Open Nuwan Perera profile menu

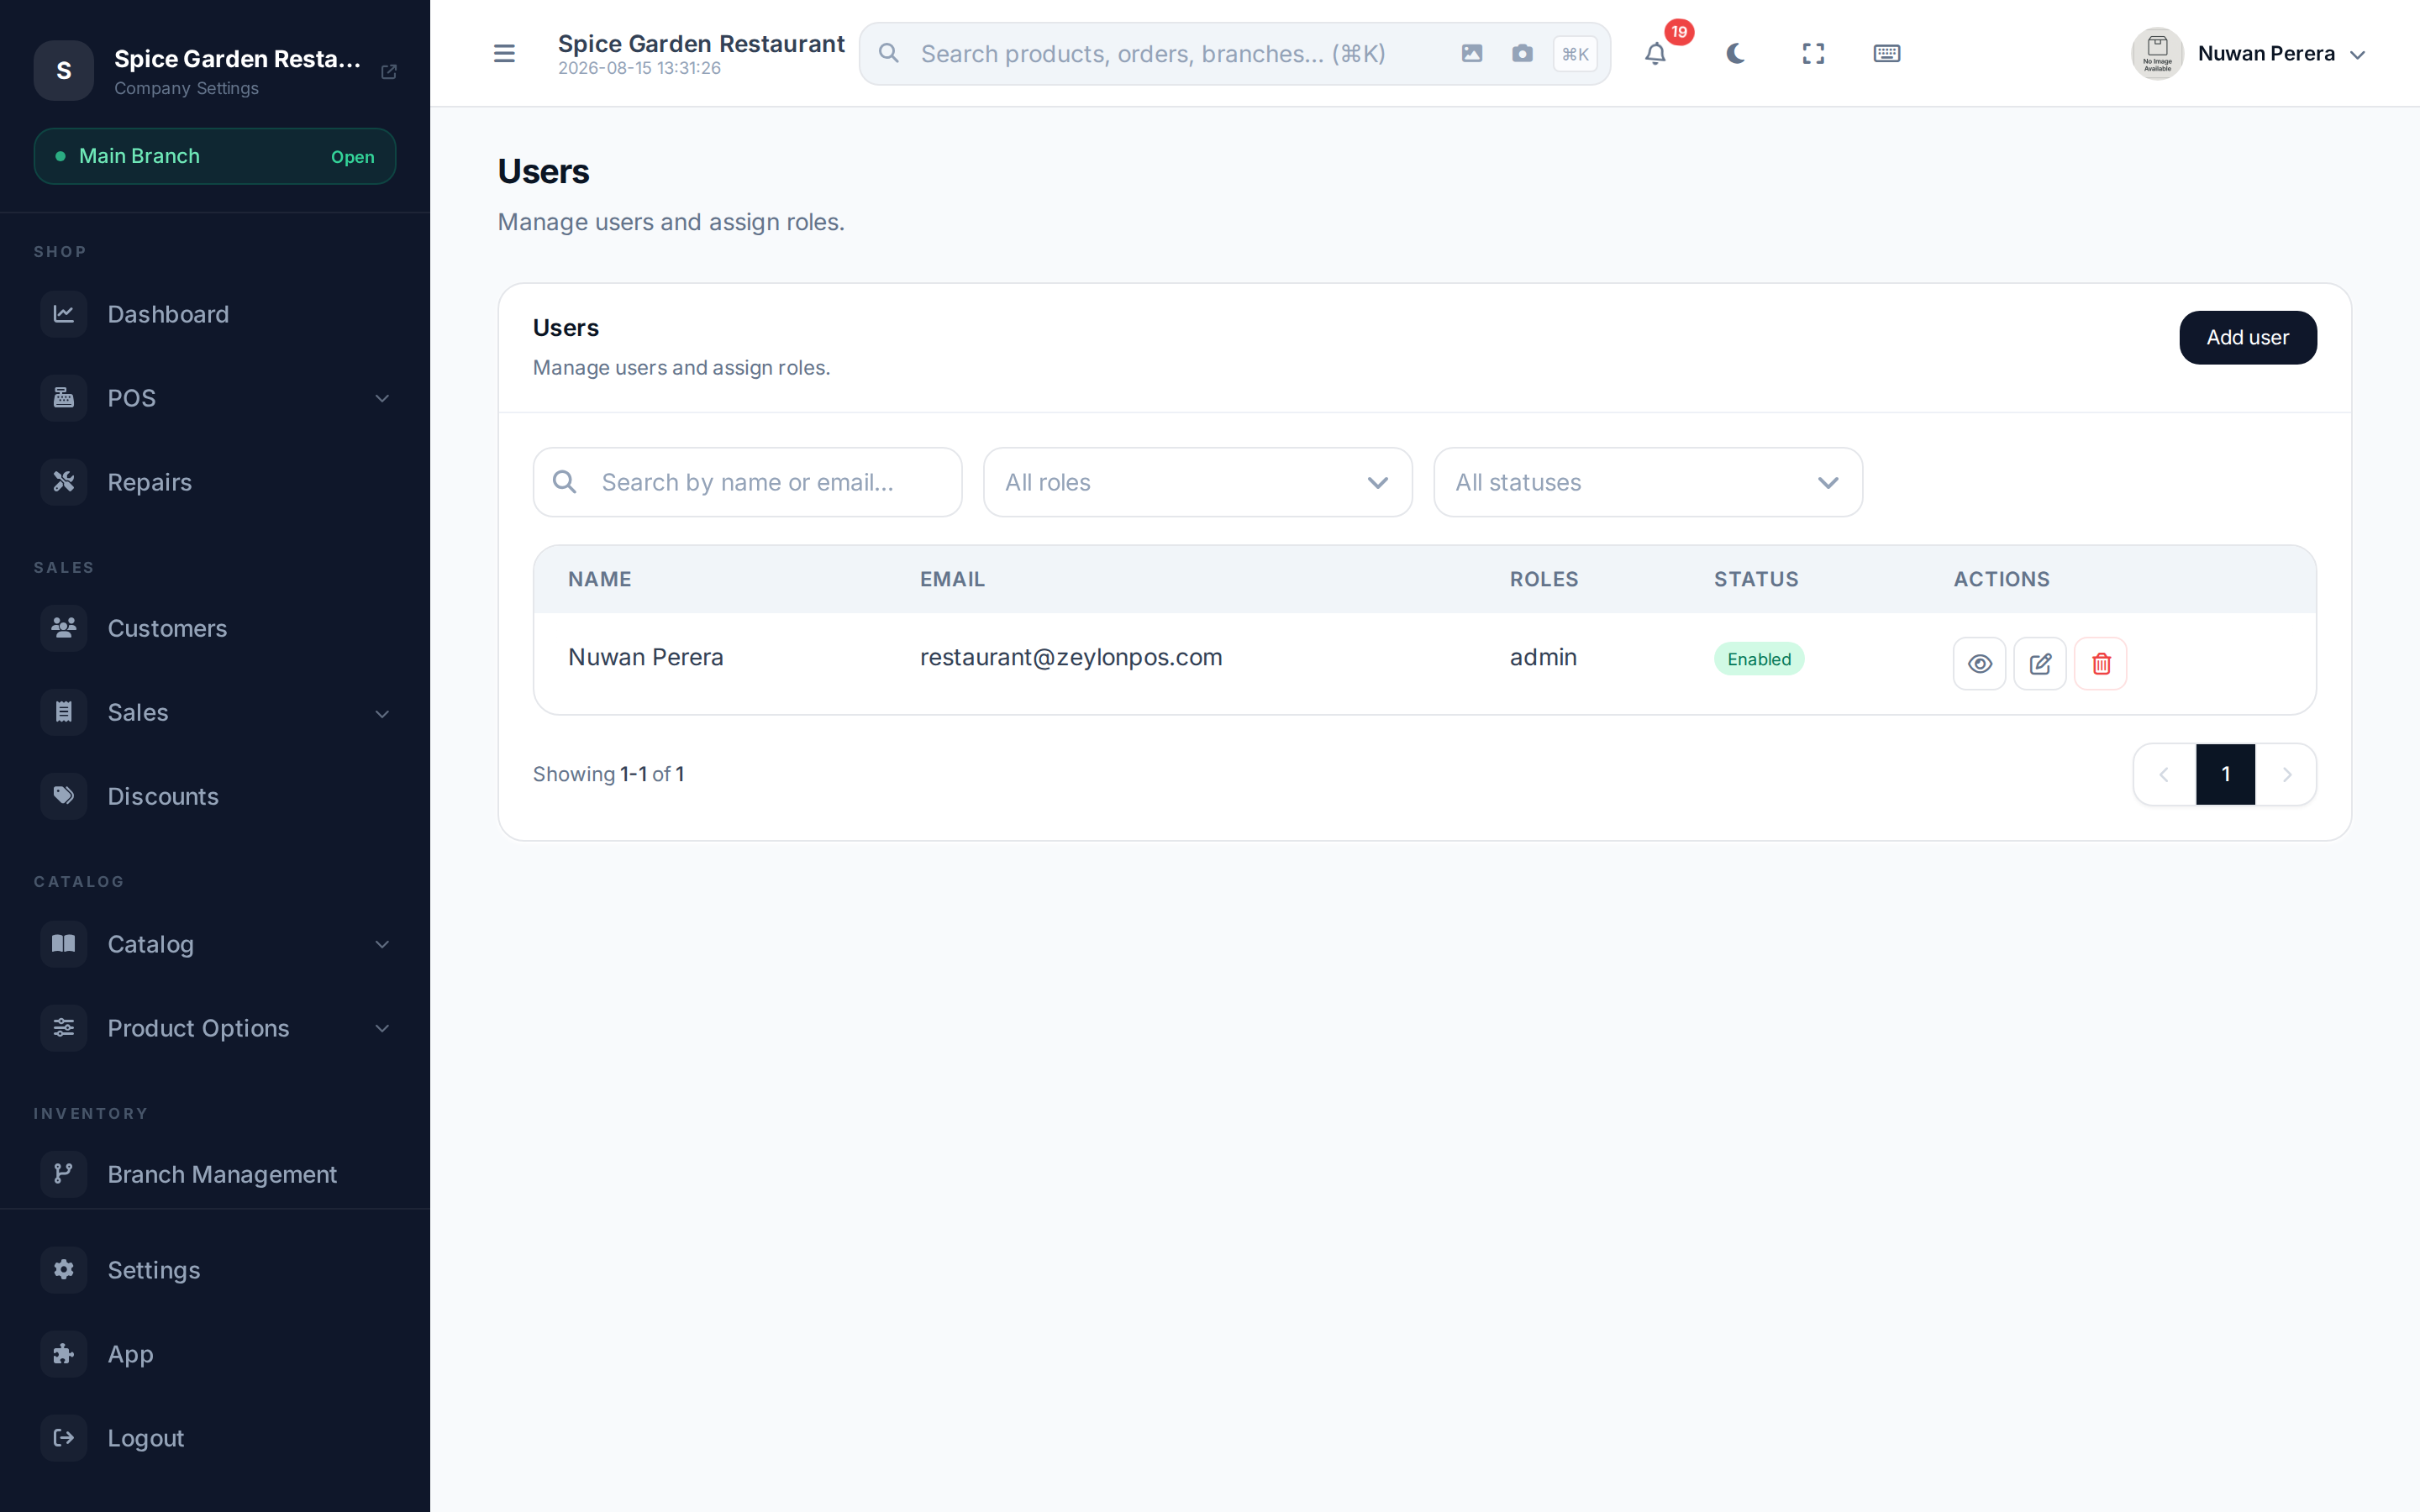[2250, 53]
